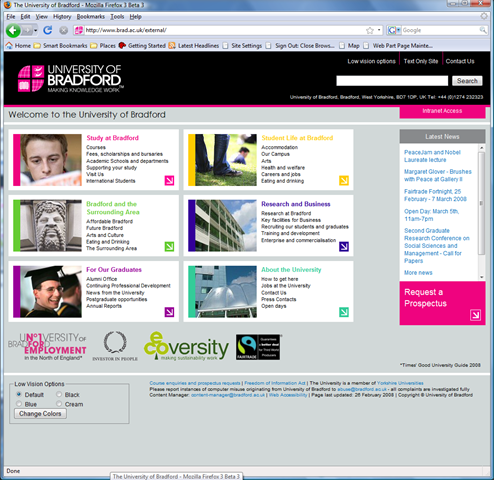Click the university site search input field
This screenshot has width=494, height=480.
(x=392, y=81)
